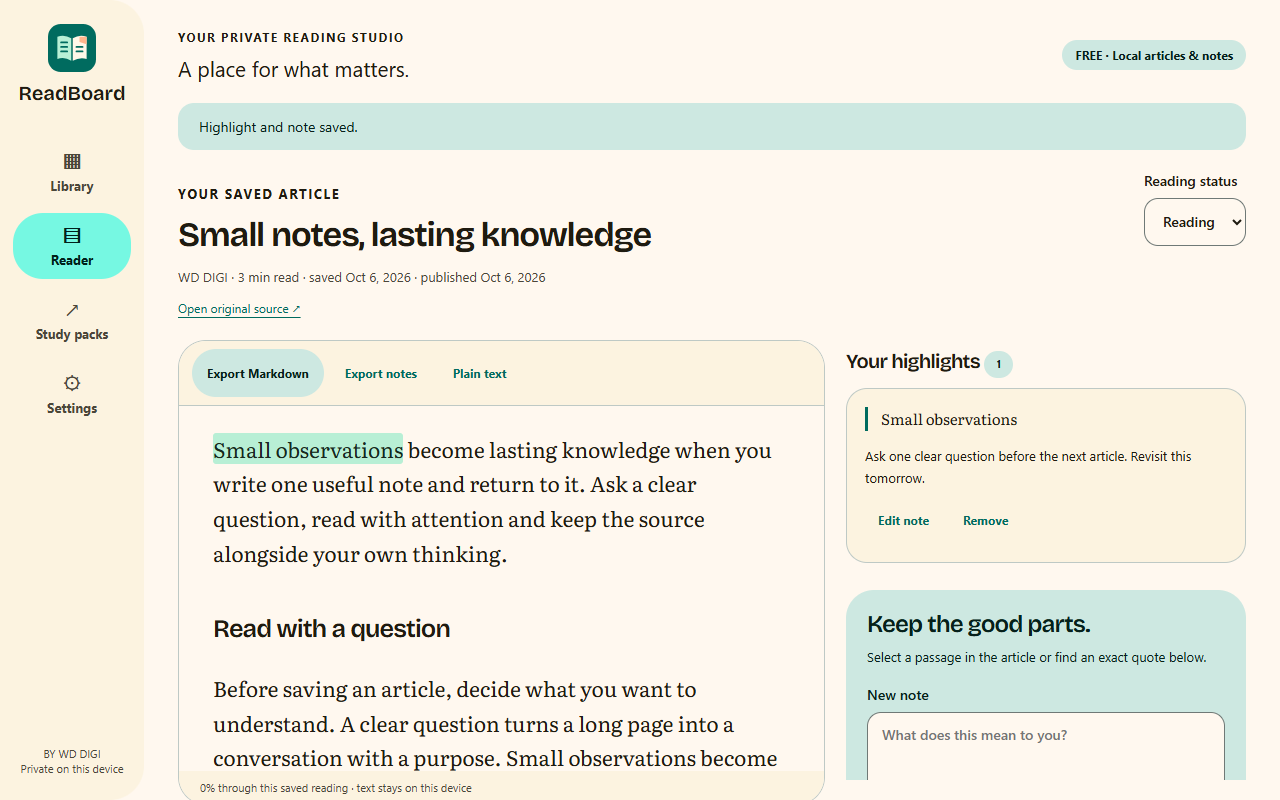Click the highlights count badge
Viewport: 1280px width, 800px height.
click(x=998, y=364)
